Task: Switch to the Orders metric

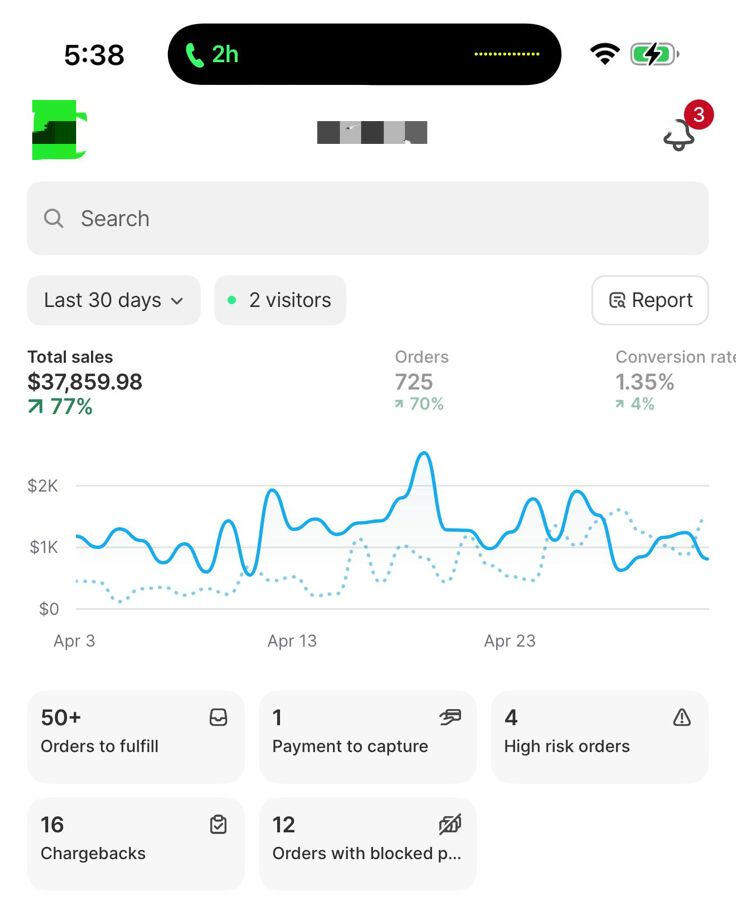Action: click(x=420, y=381)
